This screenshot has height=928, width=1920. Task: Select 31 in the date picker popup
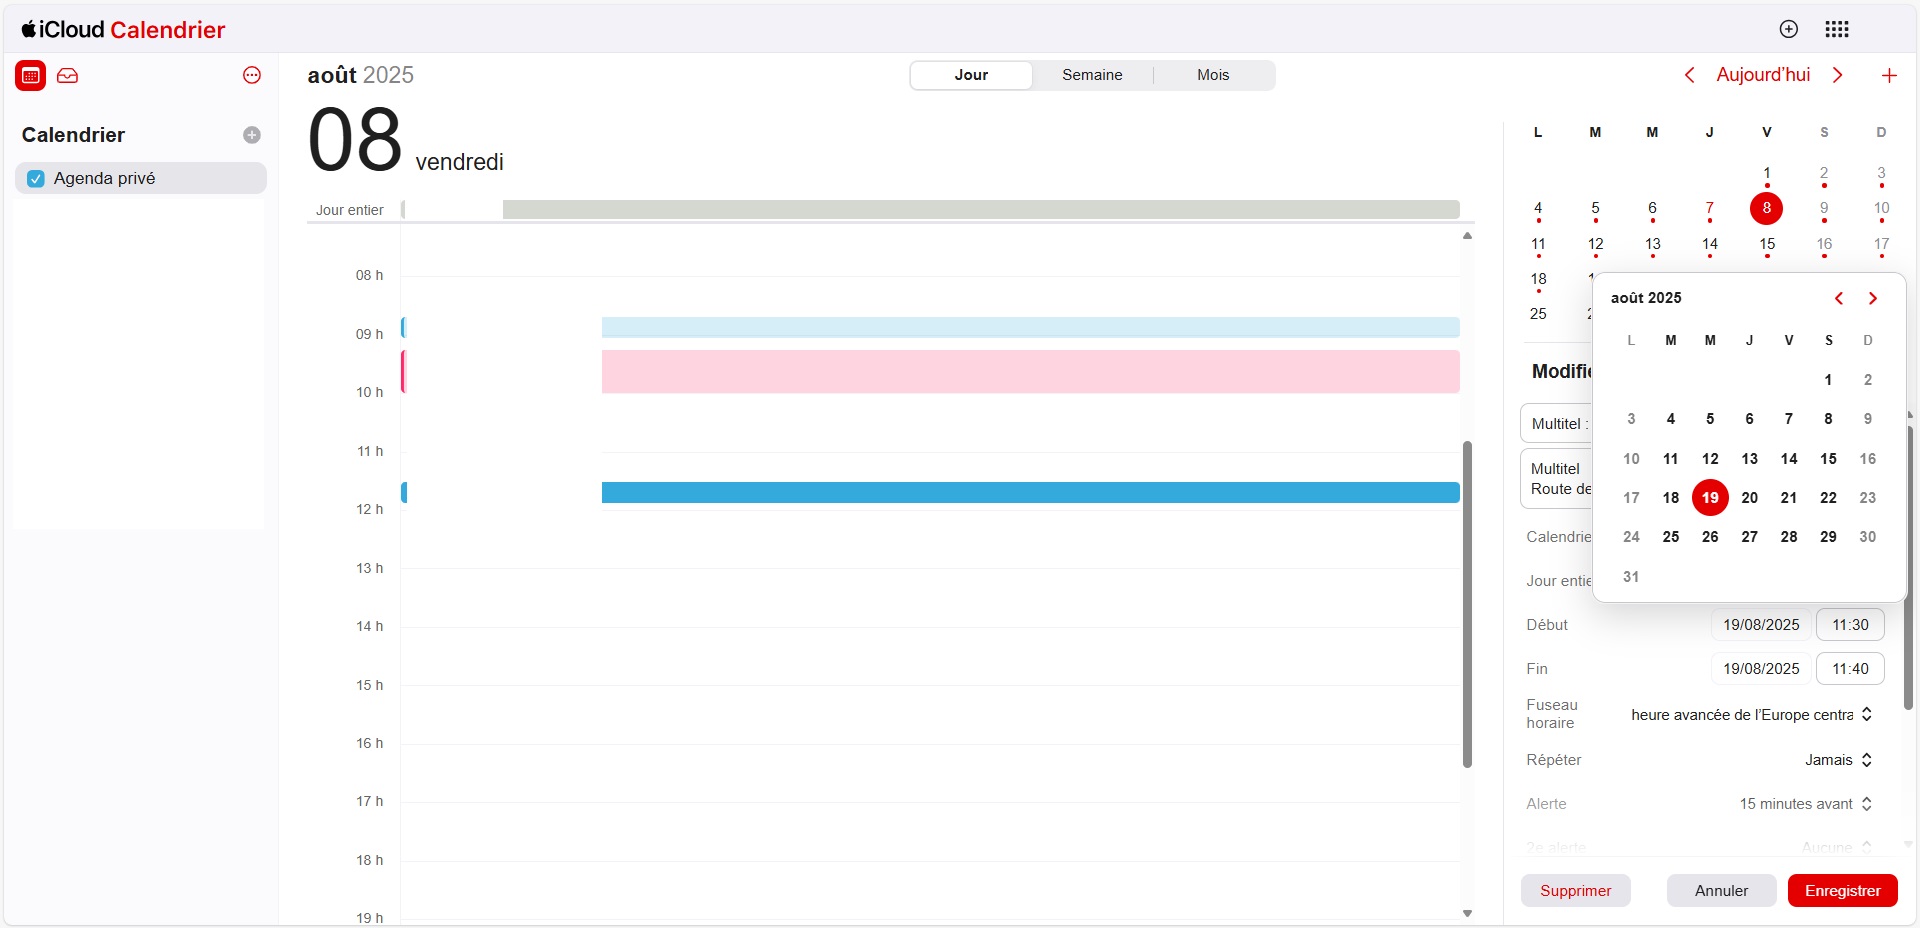(x=1631, y=577)
